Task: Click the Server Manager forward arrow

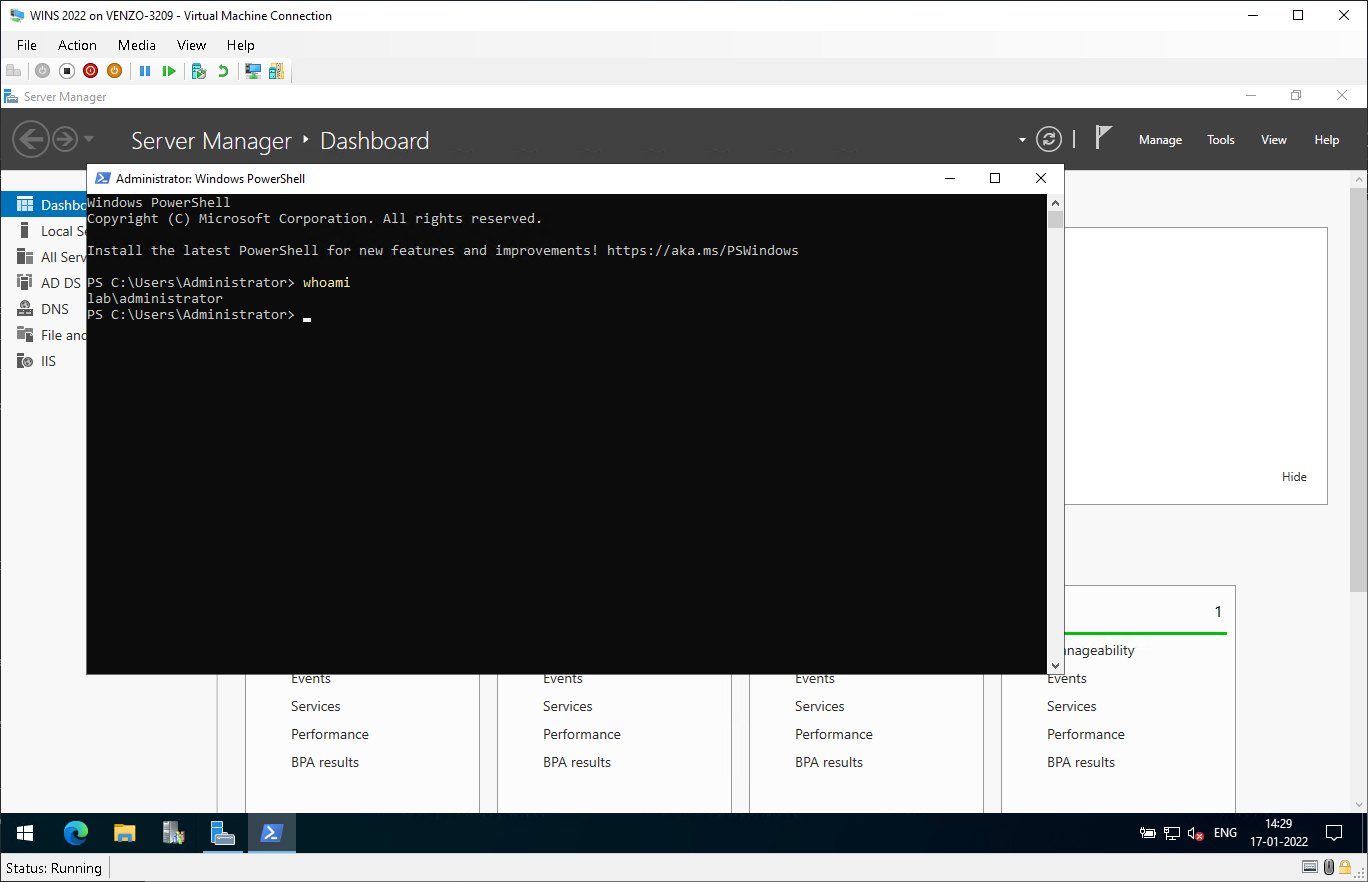Action: click(65, 139)
